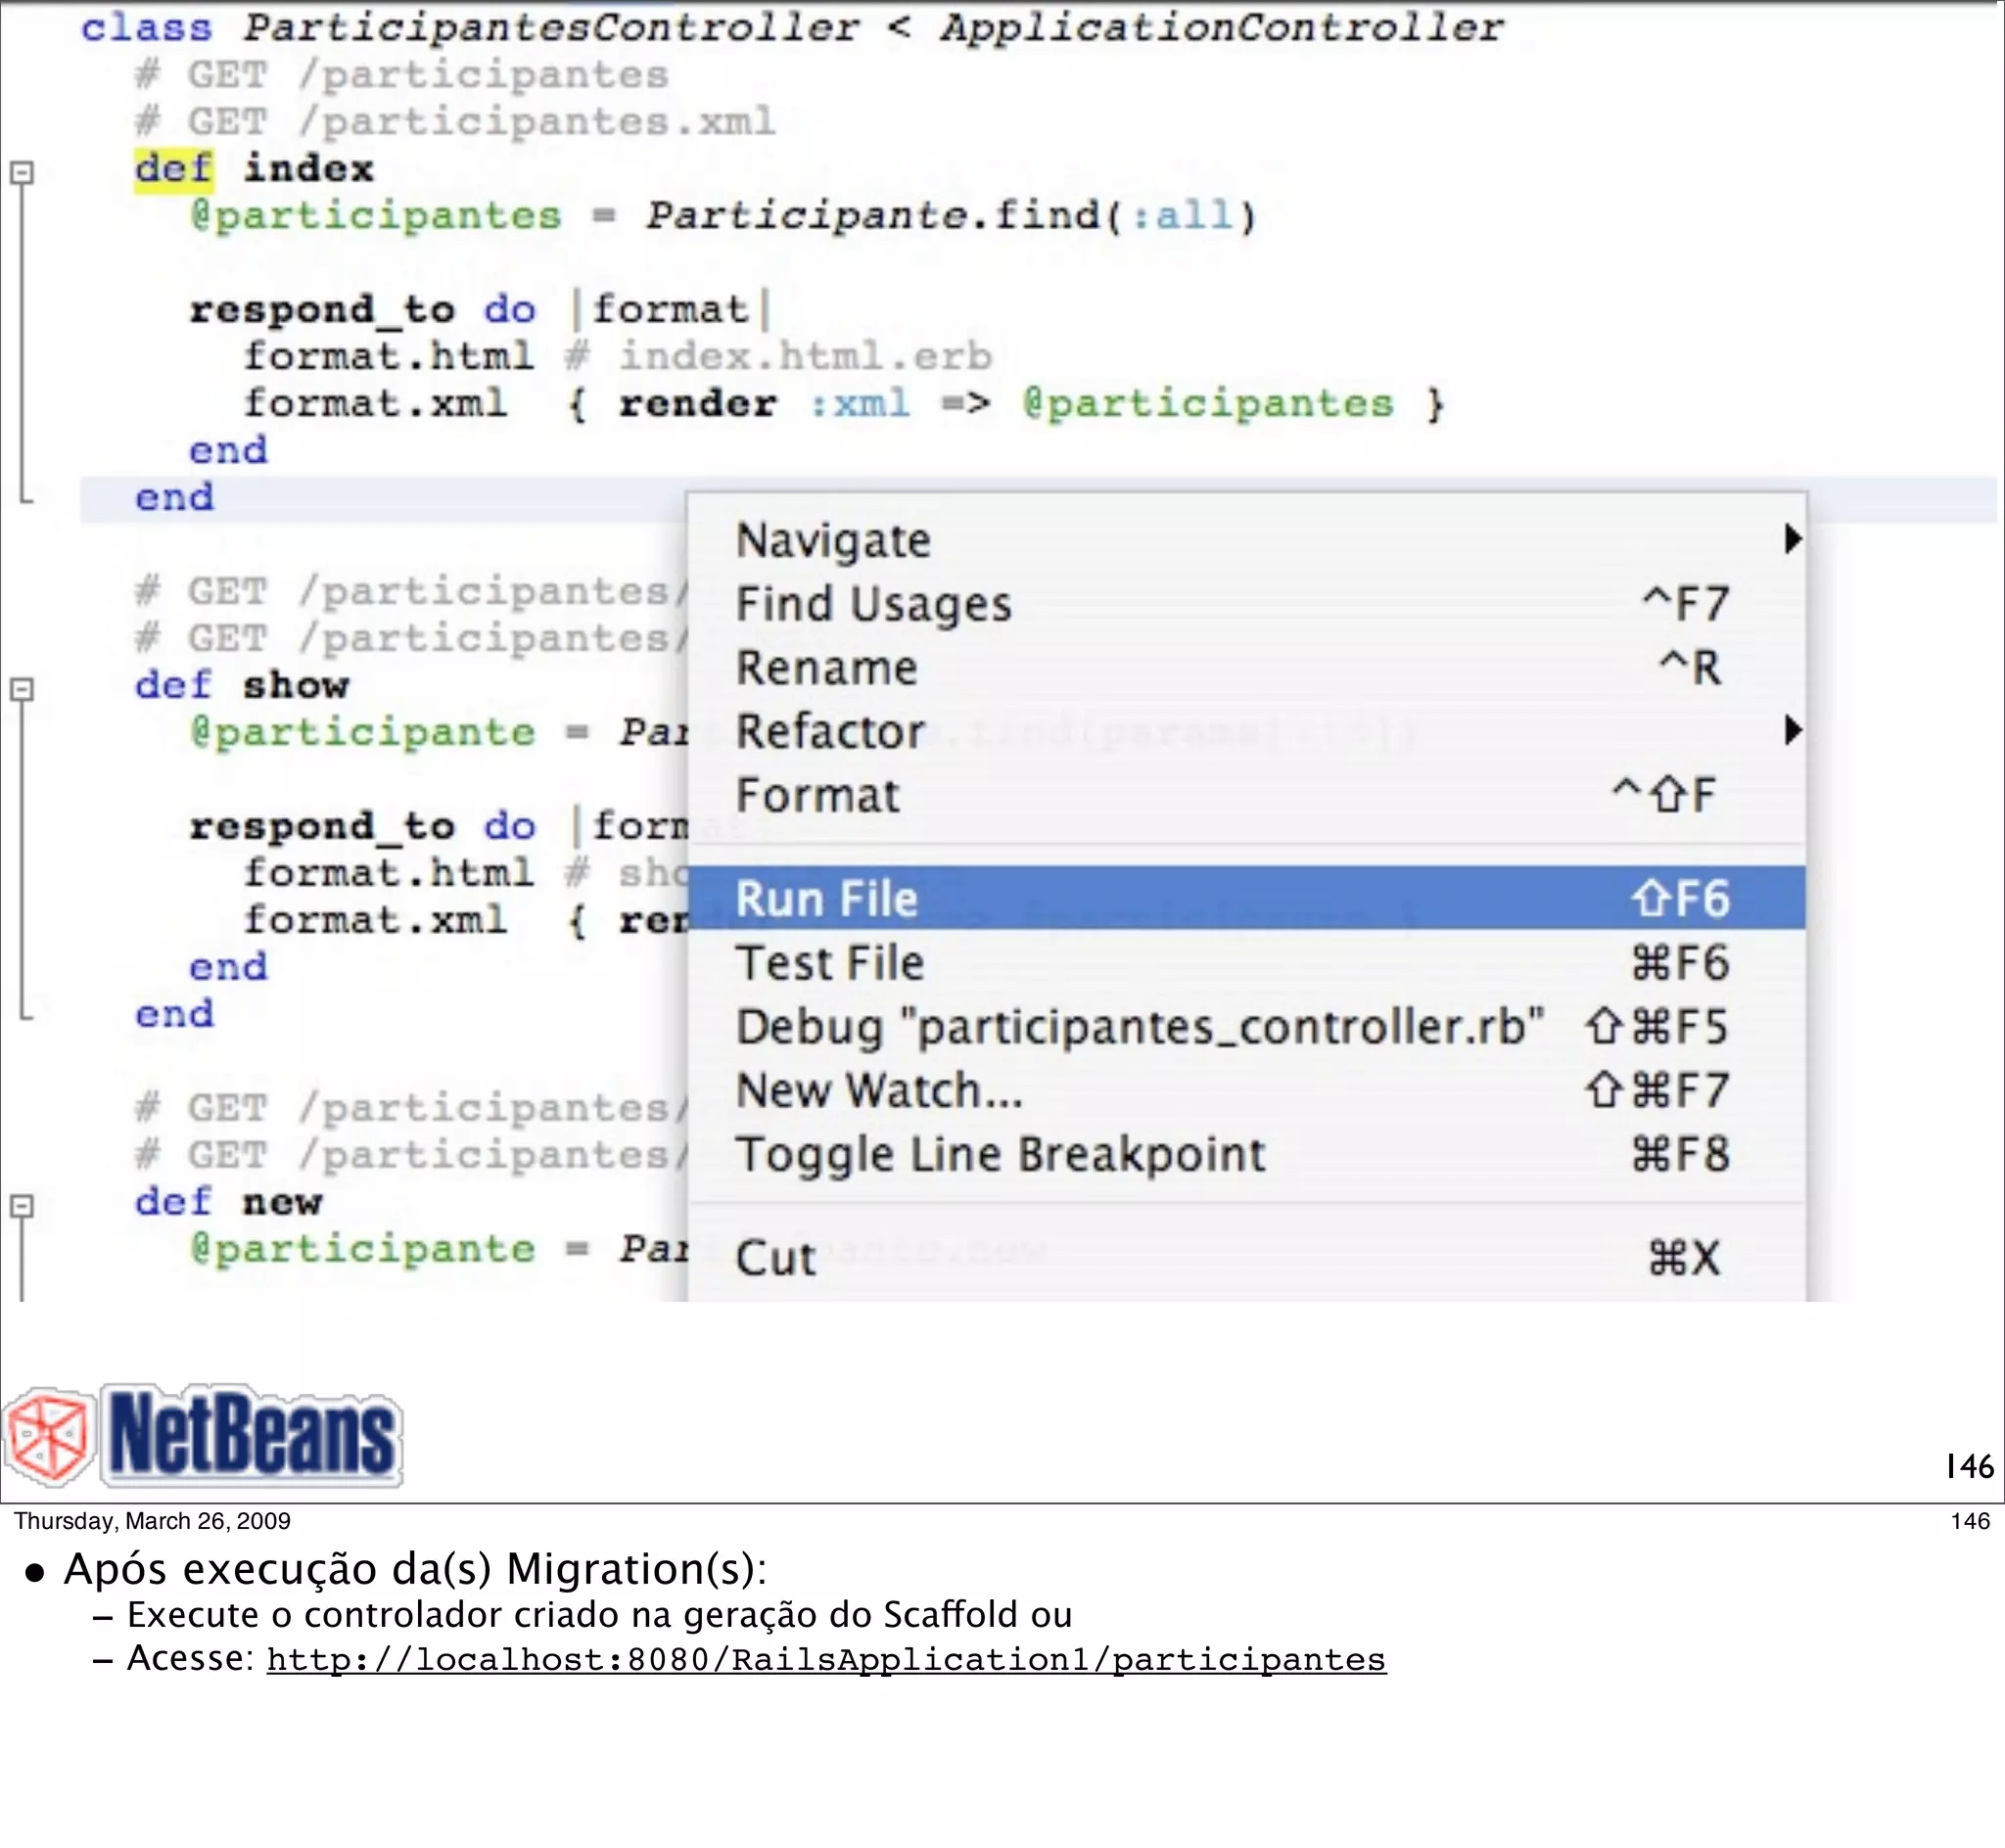
Task: Collapse the index method fold marker
Action: [22, 172]
